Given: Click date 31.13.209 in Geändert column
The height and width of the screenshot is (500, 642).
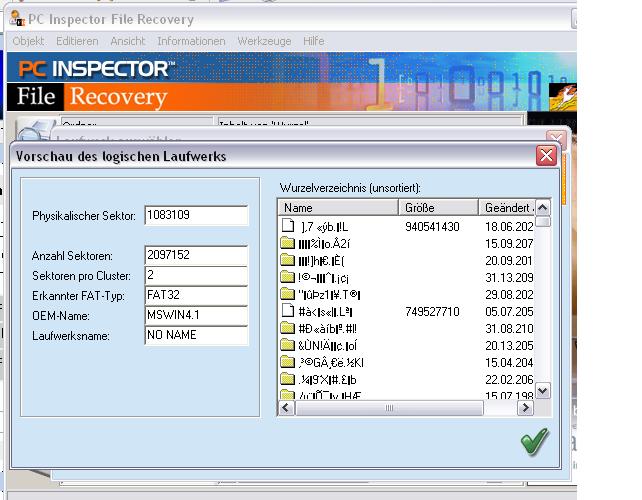Looking at the screenshot, I should [x=509, y=278].
